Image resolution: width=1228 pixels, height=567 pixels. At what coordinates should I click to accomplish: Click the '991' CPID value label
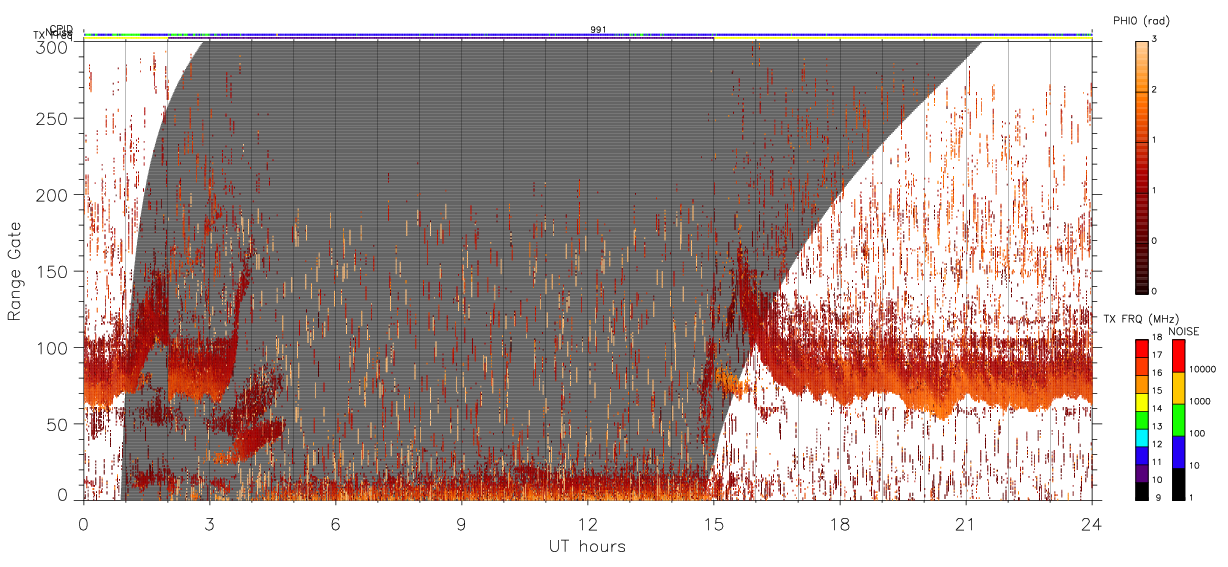pos(597,29)
